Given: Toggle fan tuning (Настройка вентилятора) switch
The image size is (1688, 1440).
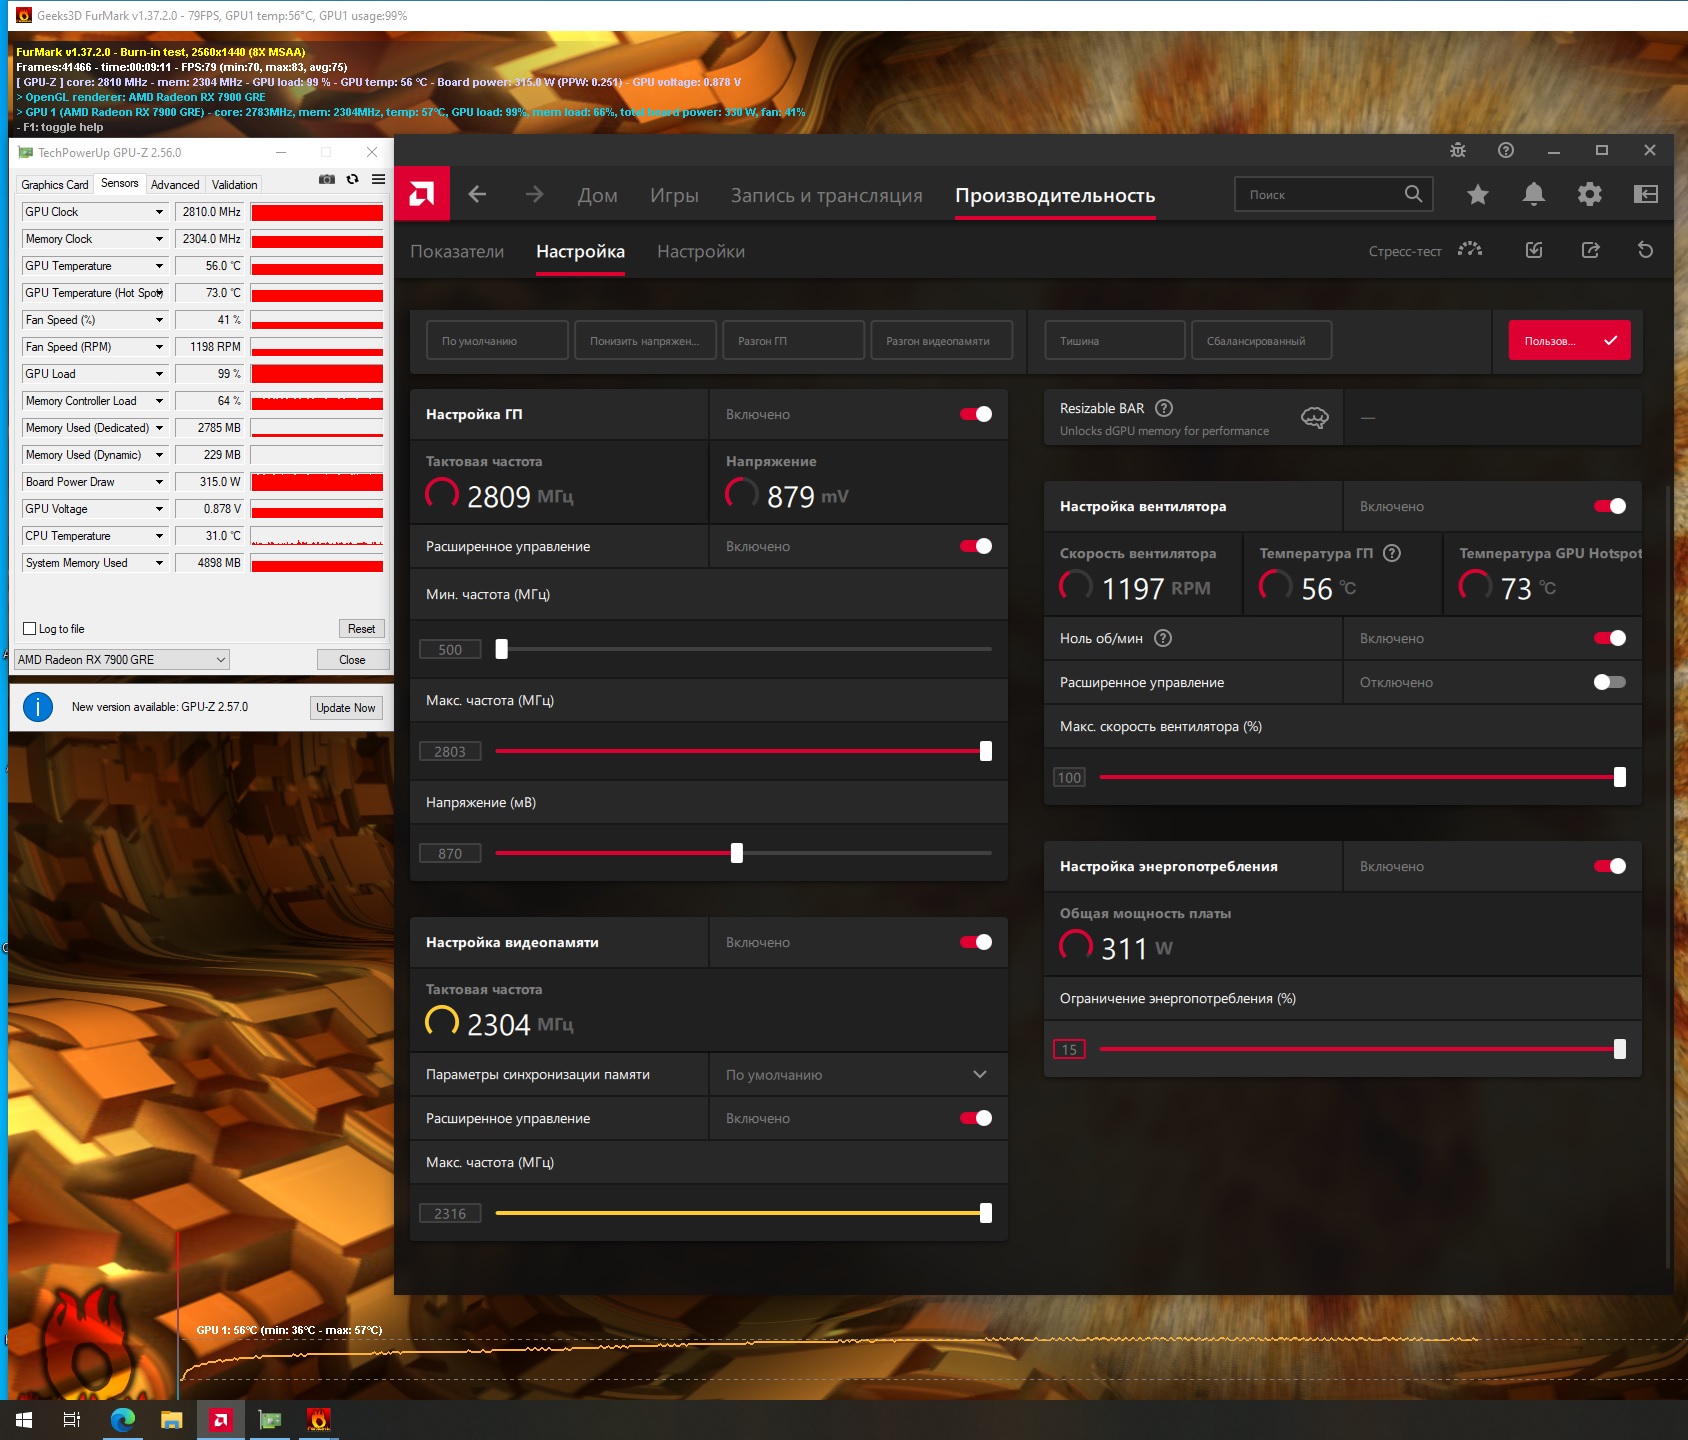Looking at the screenshot, I should point(1610,506).
